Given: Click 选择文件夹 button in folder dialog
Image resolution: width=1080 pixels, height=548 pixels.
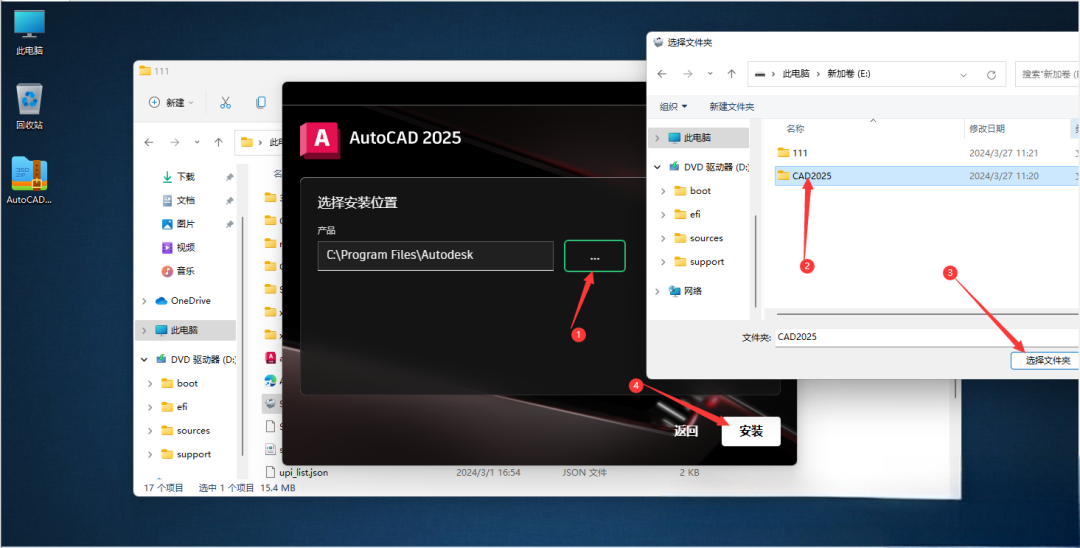Looking at the screenshot, I should click(x=1046, y=360).
